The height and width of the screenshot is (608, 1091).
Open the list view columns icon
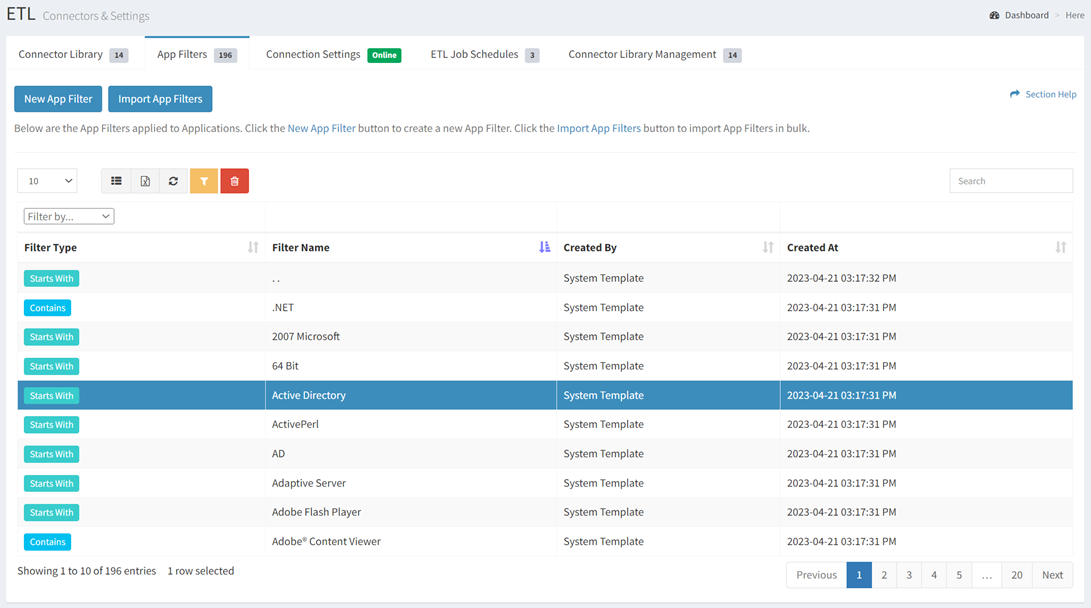click(116, 180)
